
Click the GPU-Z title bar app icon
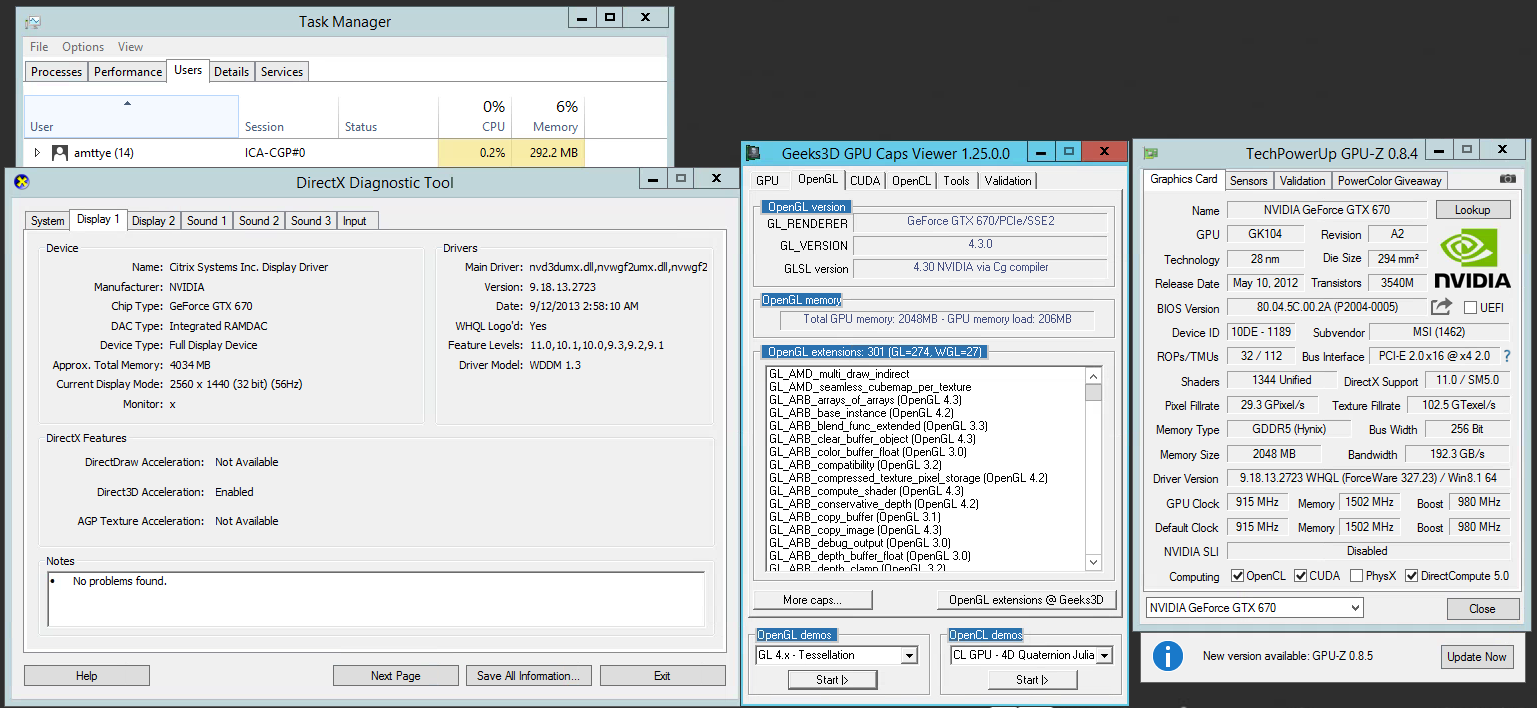pyautogui.click(x=1151, y=153)
